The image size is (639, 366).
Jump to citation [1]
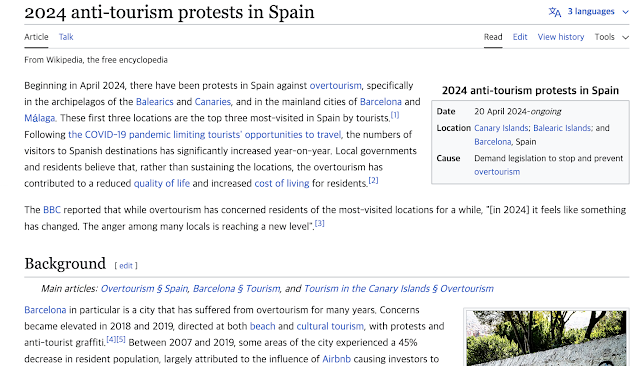click(395, 115)
